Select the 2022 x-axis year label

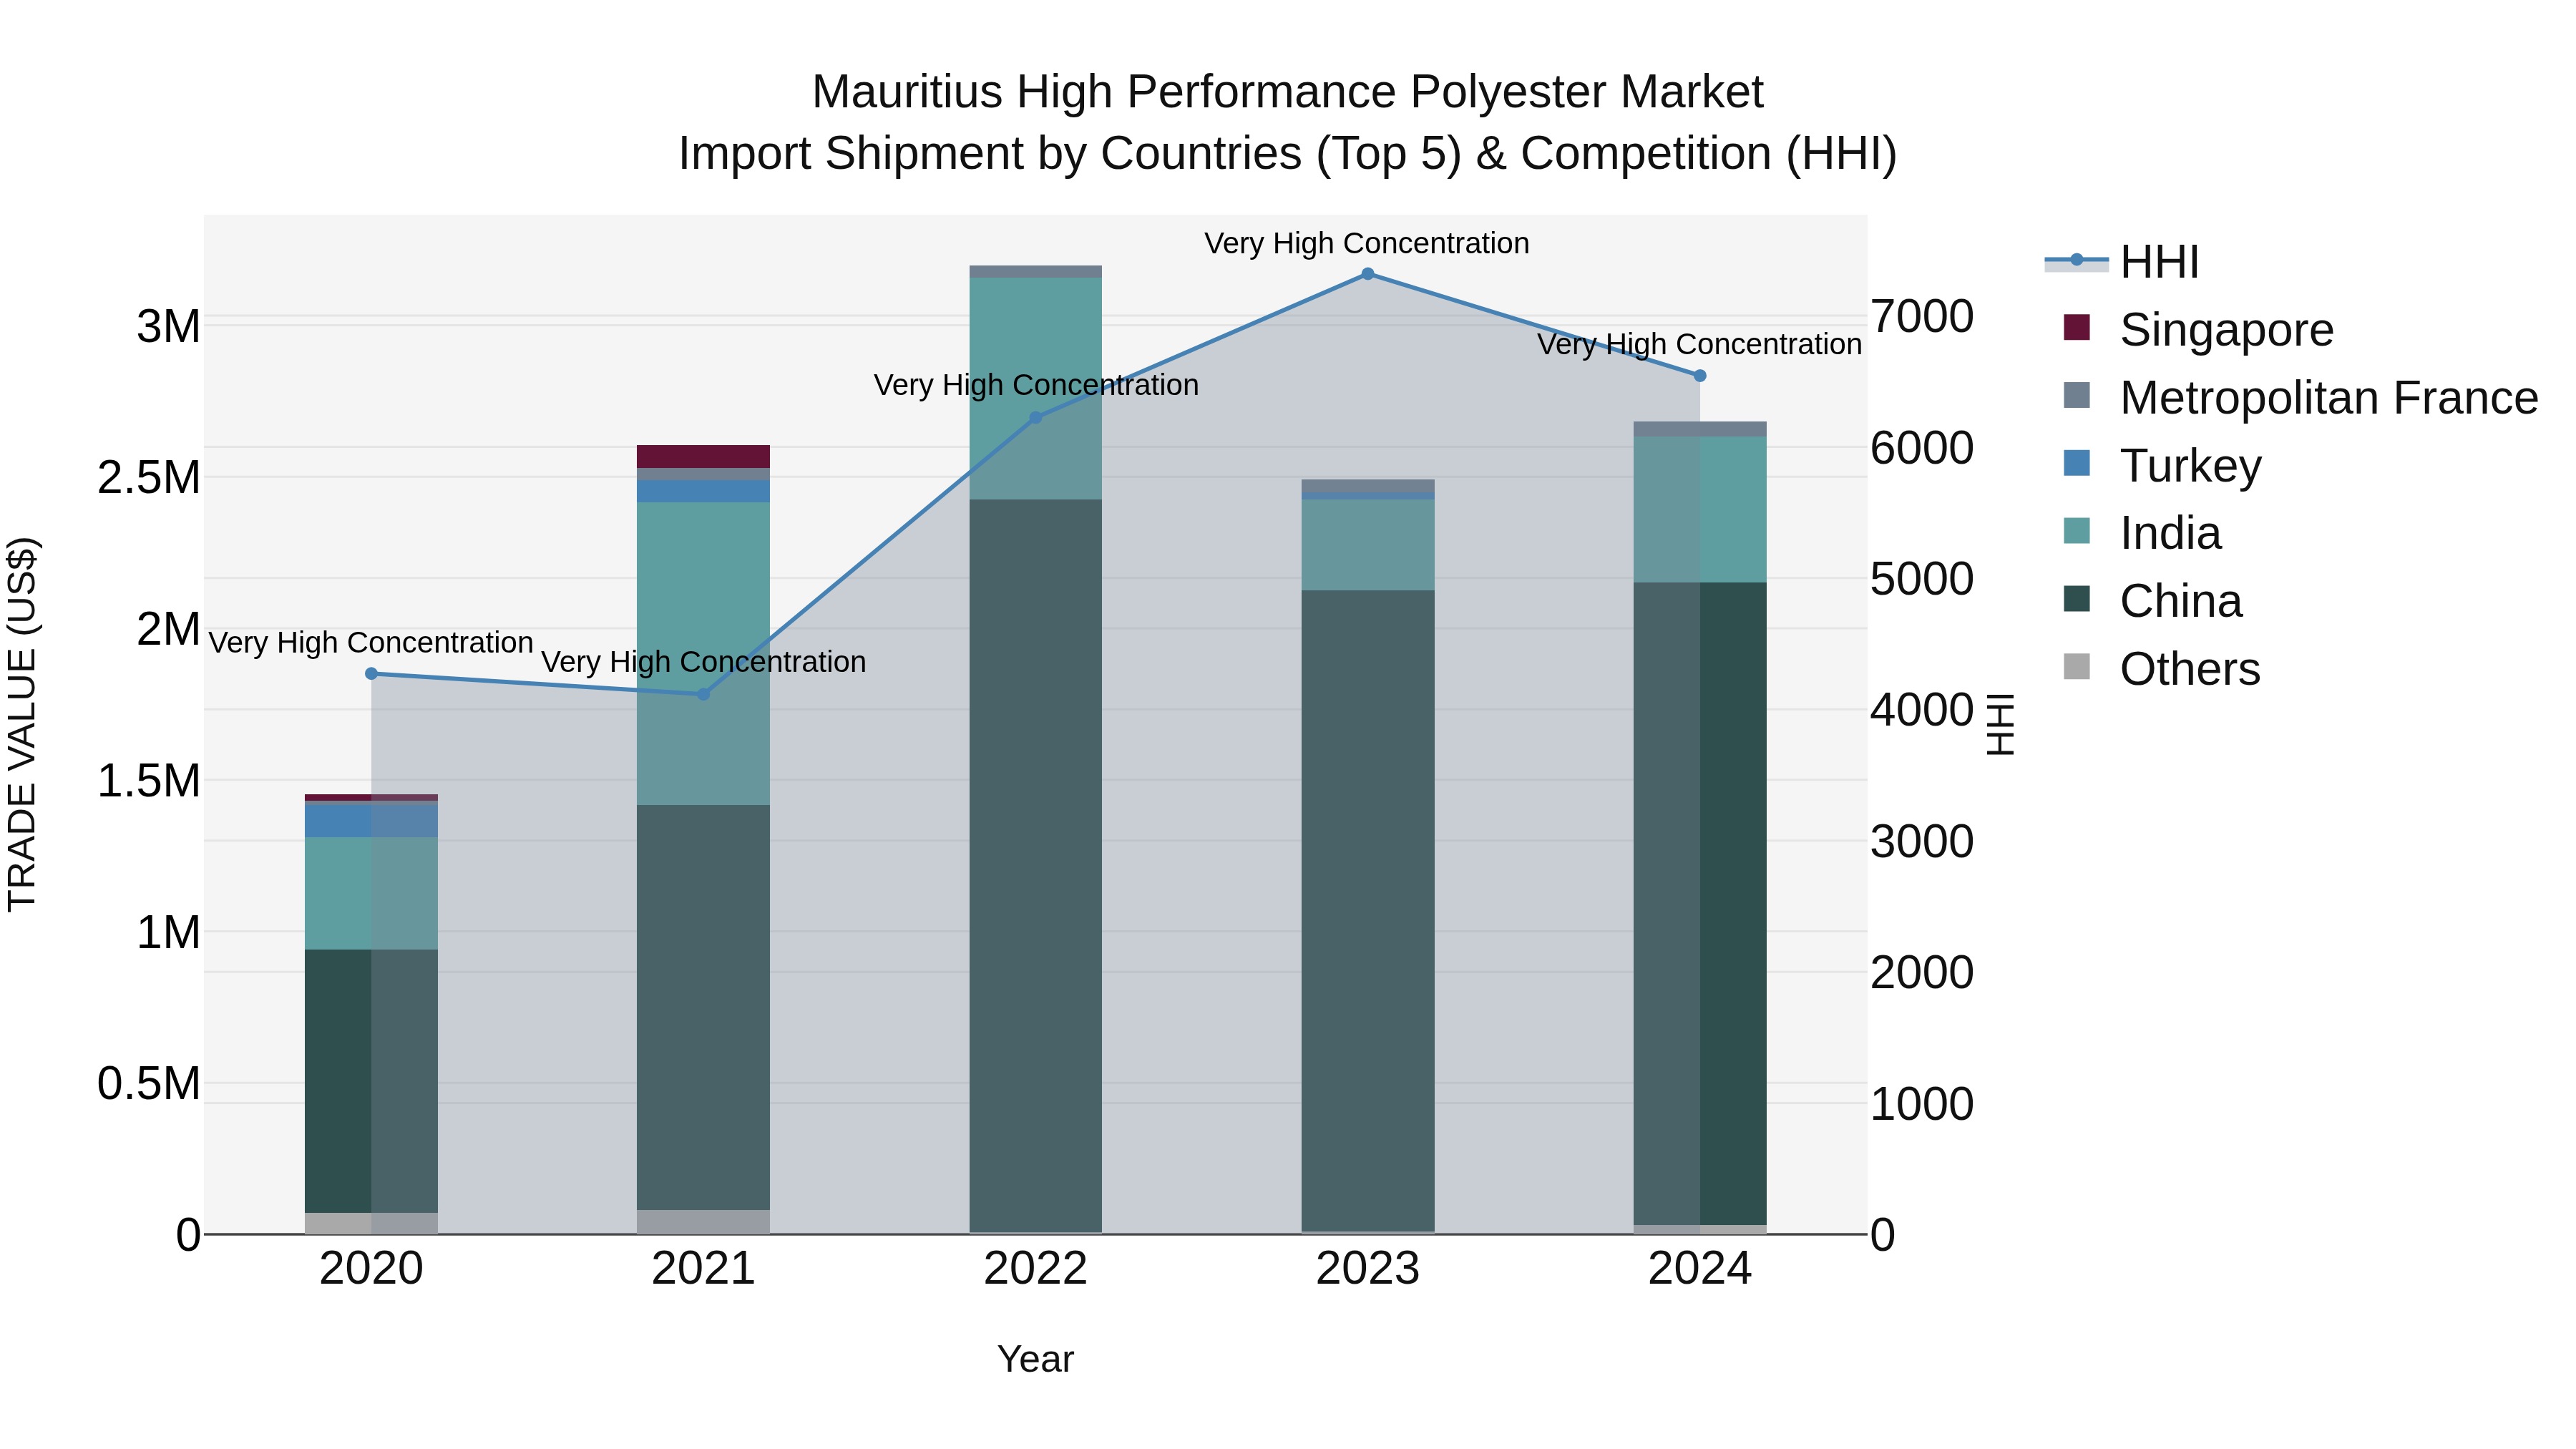[1036, 1269]
